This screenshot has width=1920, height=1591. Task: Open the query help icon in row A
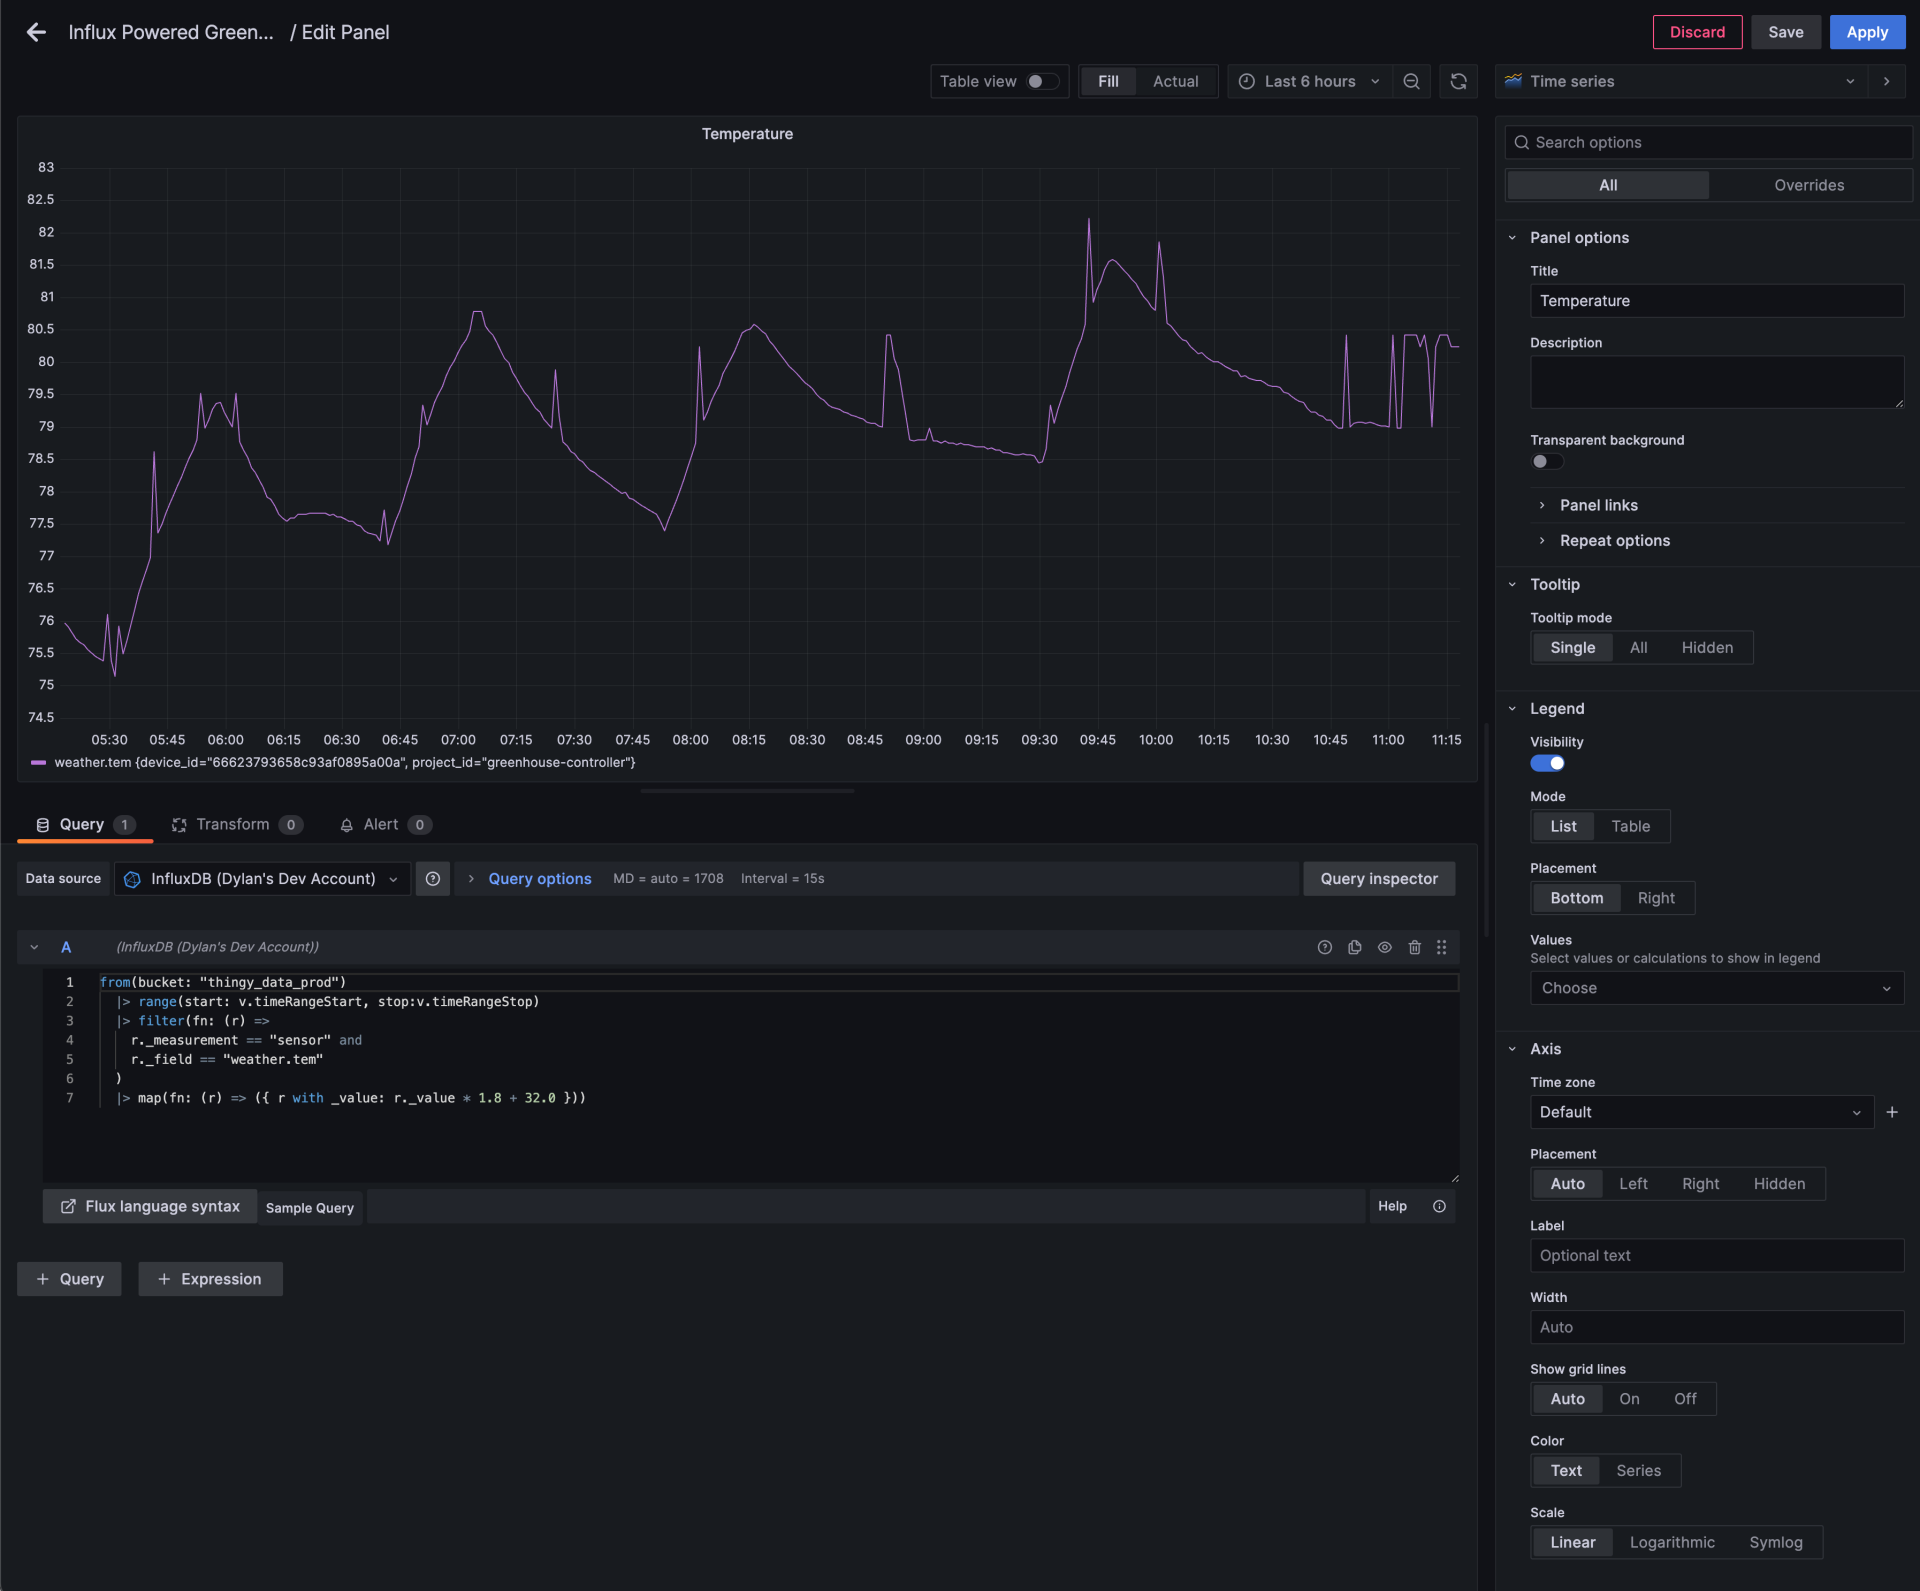1324,947
